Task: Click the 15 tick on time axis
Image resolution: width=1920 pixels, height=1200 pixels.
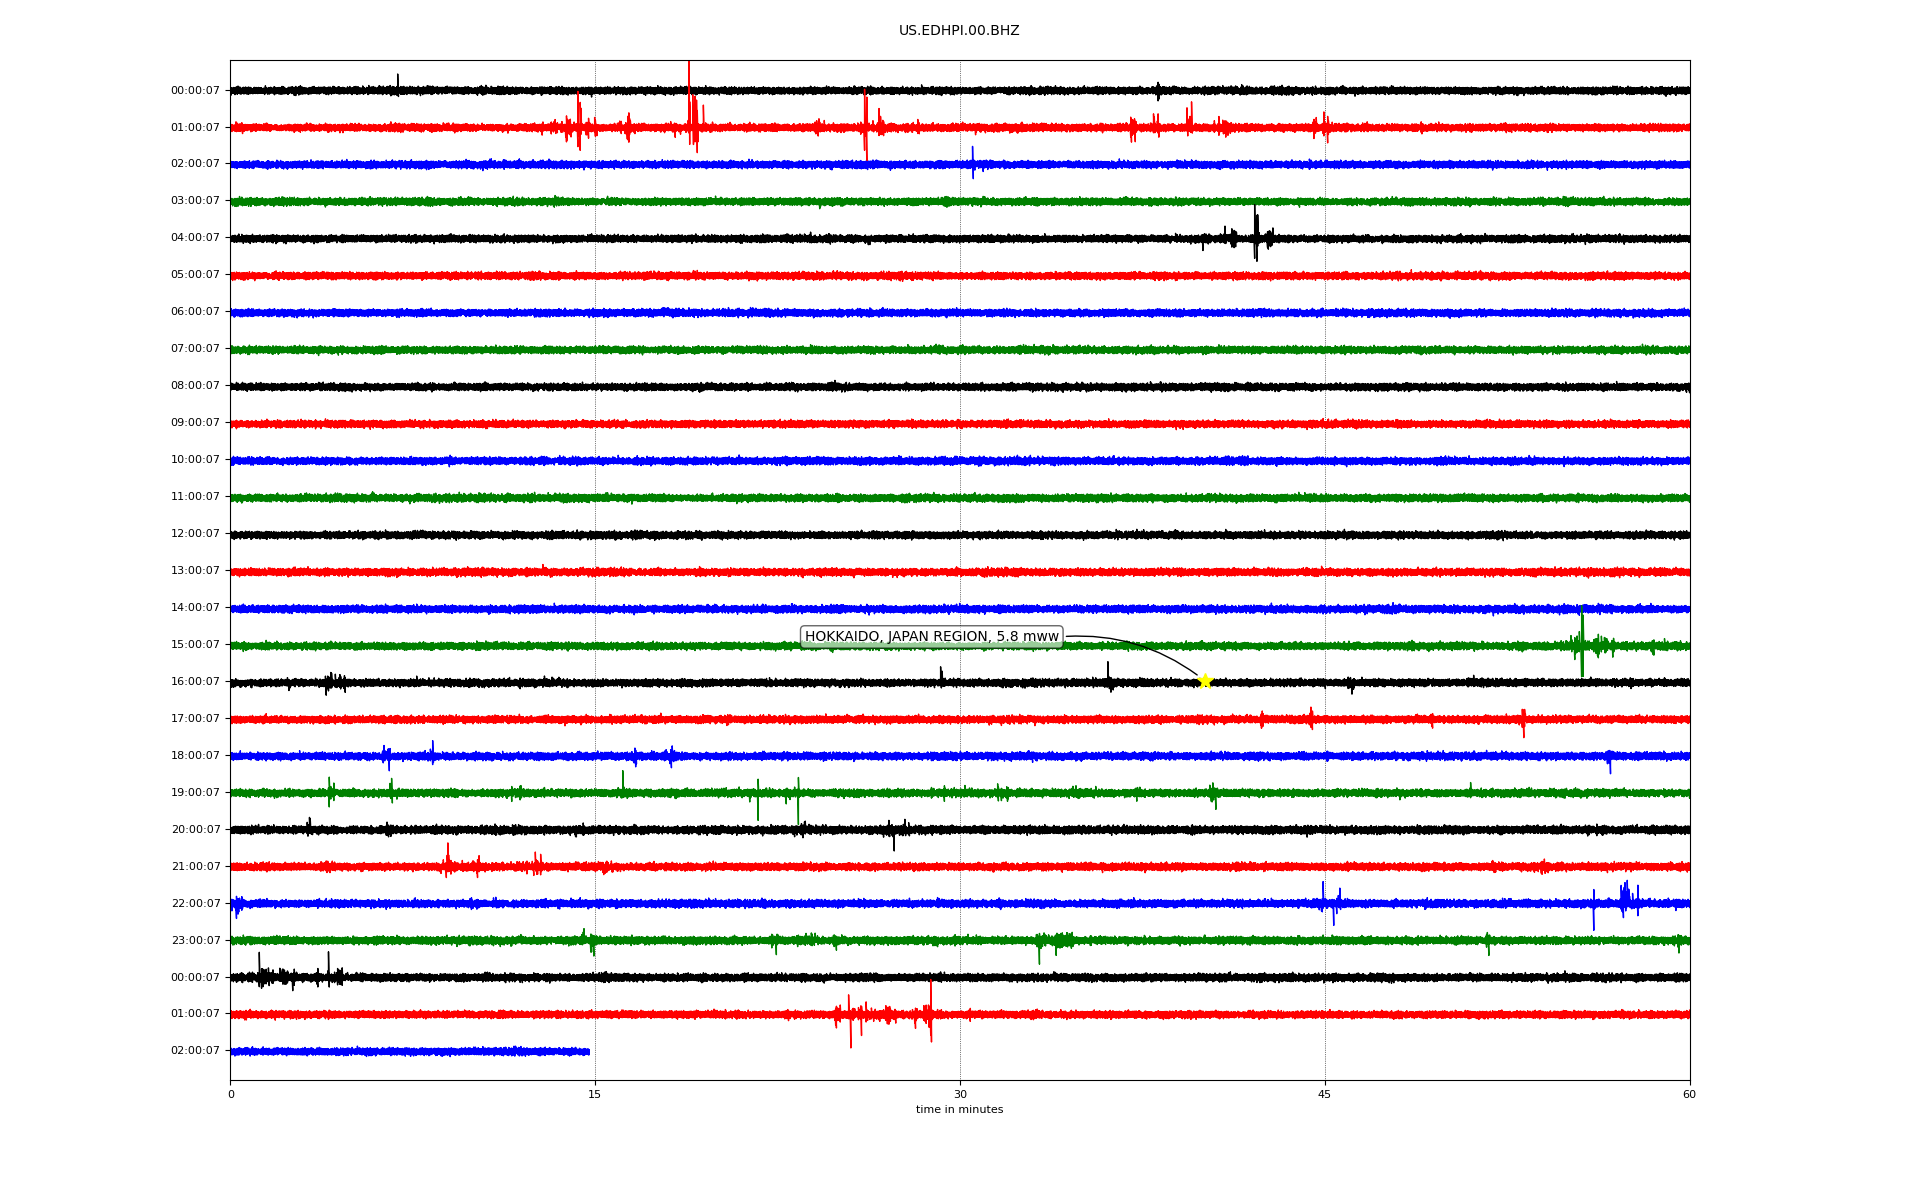Action: (595, 1094)
